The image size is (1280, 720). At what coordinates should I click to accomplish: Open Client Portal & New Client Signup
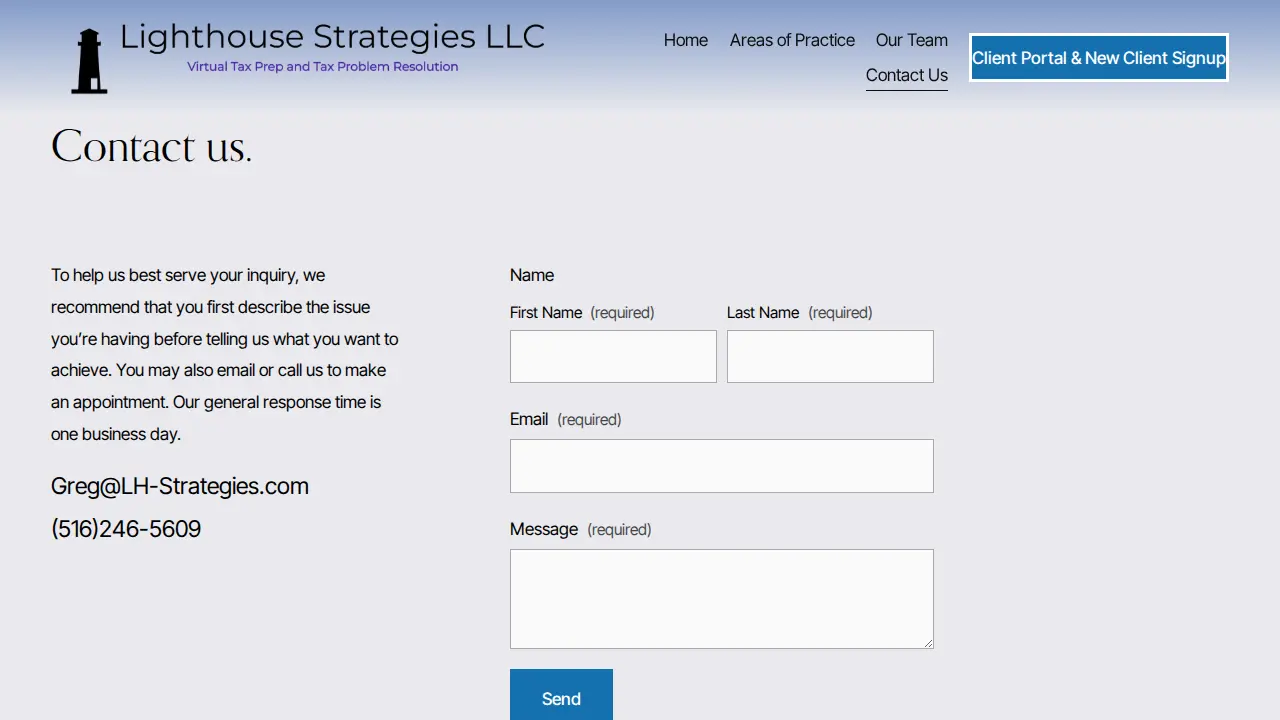coord(1099,58)
